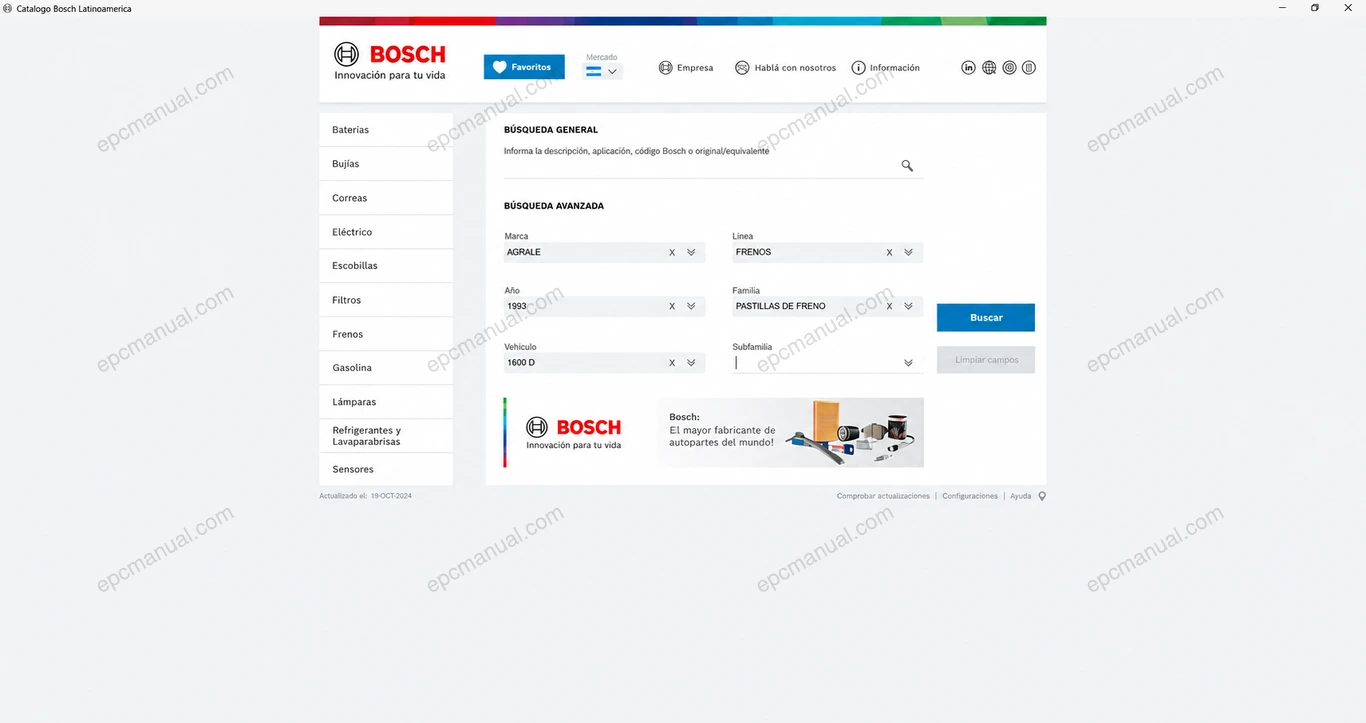The image size is (1366, 723).
Task: Open the Gasolina category
Action: [x=386, y=368]
